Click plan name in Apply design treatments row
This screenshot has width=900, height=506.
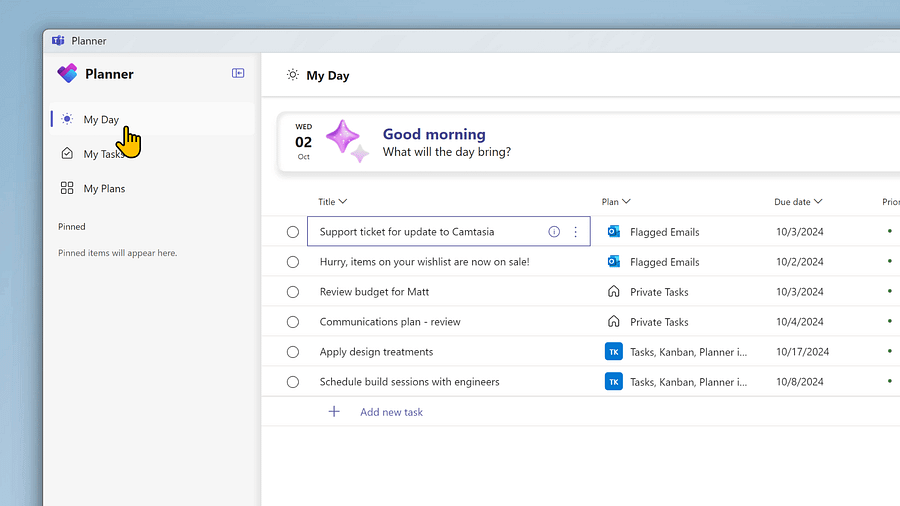pyautogui.click(x=689, y=352)
